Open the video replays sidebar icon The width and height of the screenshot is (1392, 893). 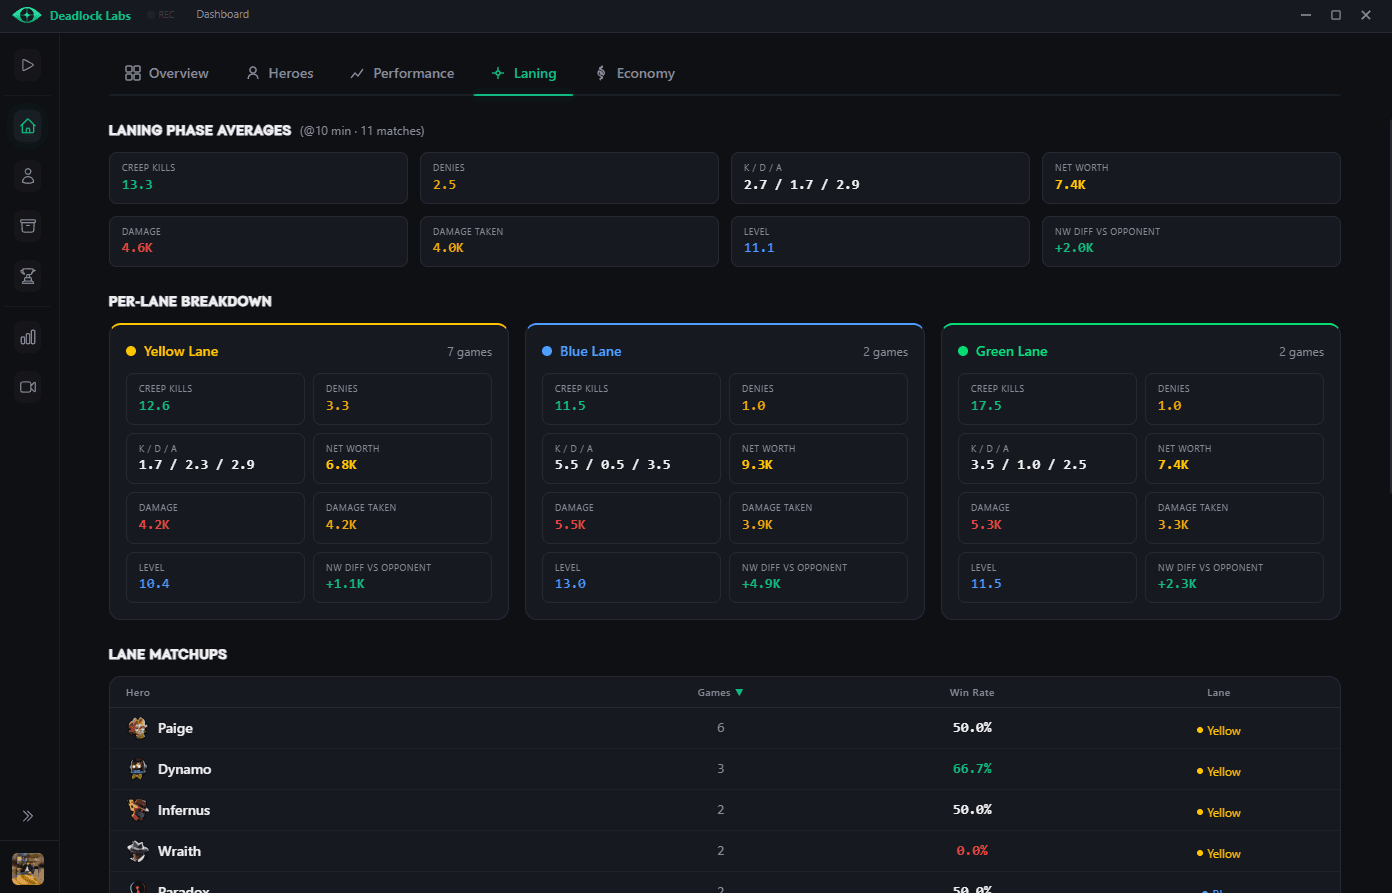(27, 387)
